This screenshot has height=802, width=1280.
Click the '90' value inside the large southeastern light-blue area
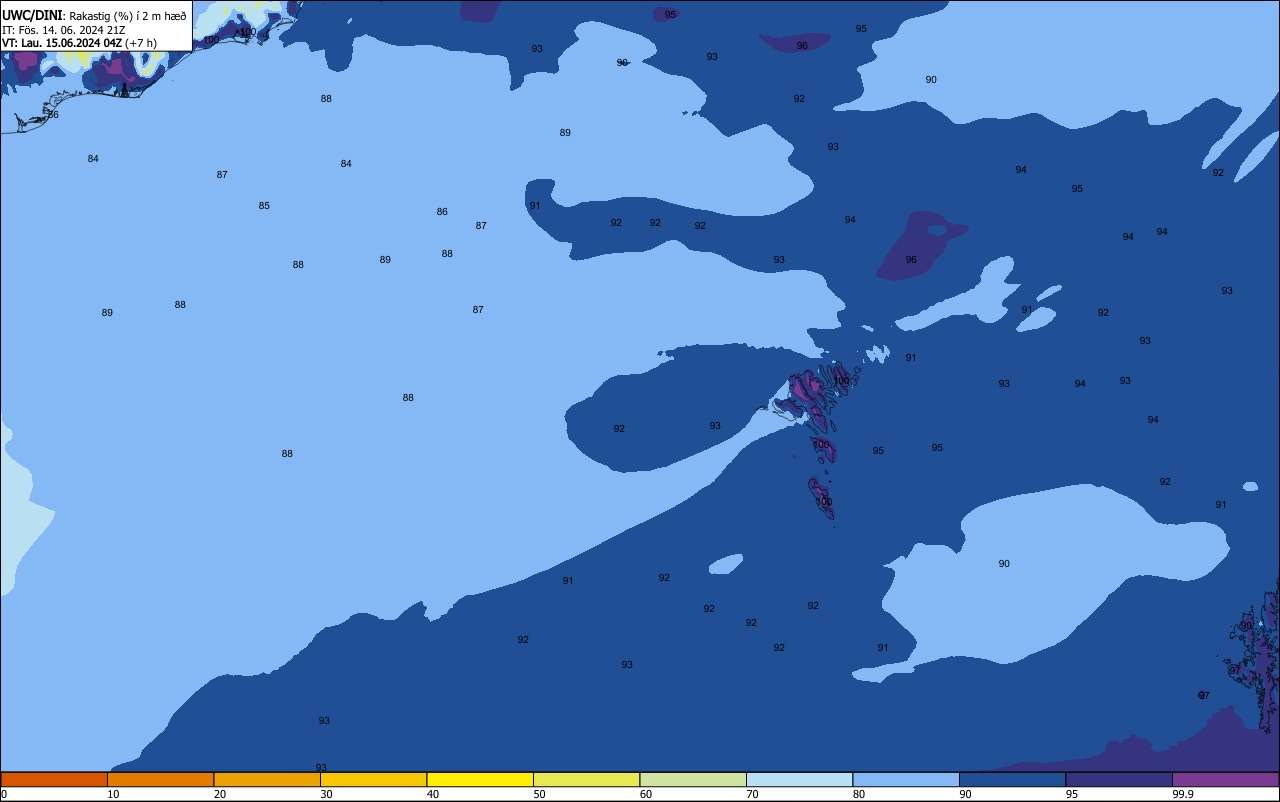1004,564
